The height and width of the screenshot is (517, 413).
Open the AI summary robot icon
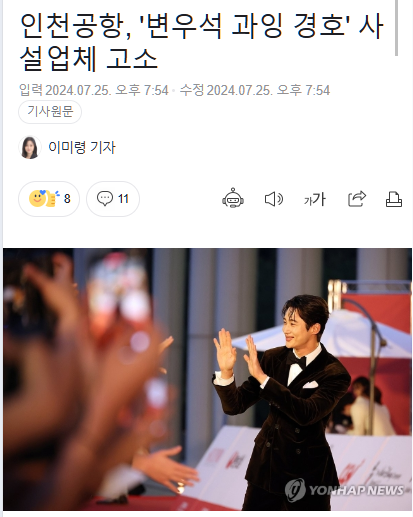pyautogui.click(x=233, y=198)
